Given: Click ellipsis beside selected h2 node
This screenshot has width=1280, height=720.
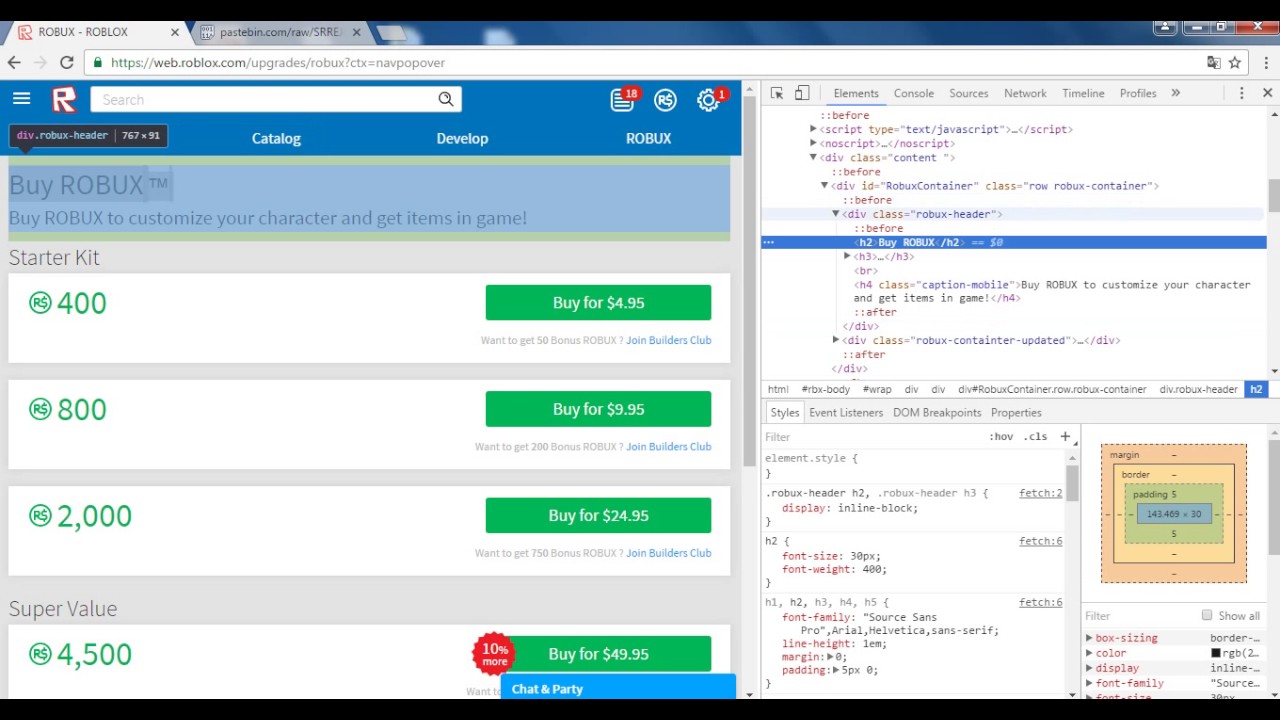Looking at the screenshot, I should tap(768, 242).
